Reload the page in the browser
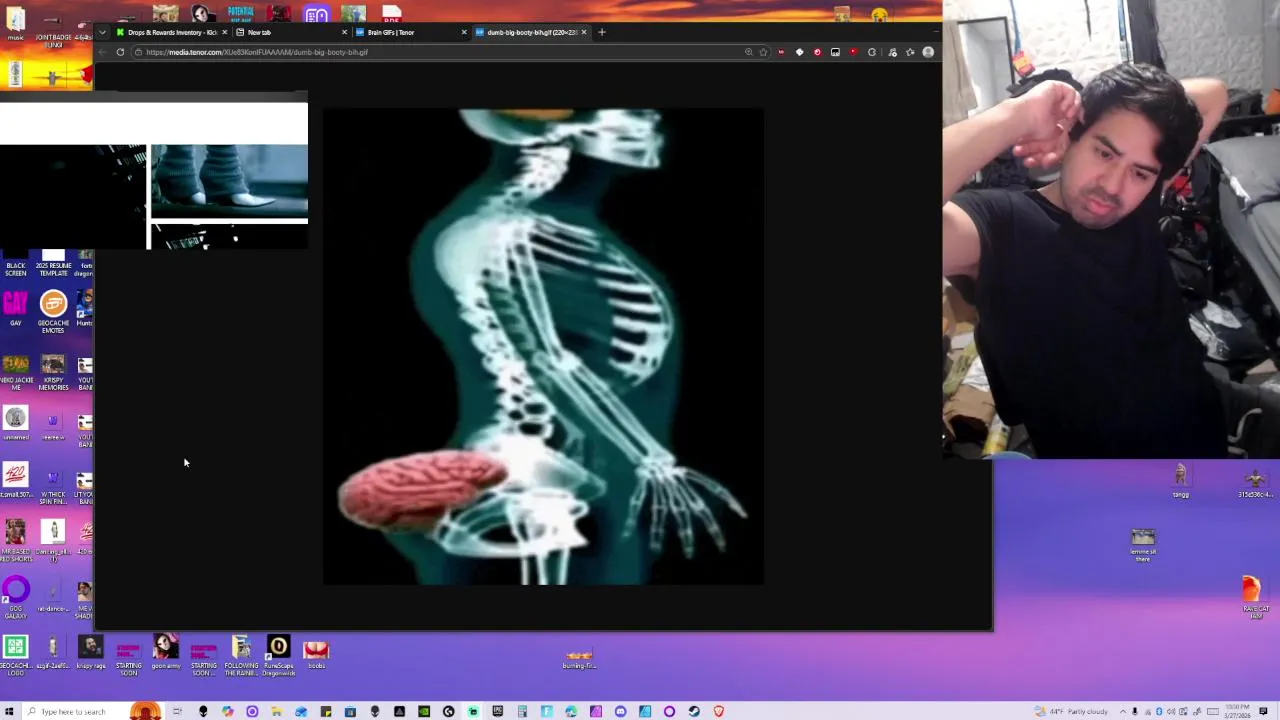This screenshot has height=720, width=1280. tap(120, 52)
